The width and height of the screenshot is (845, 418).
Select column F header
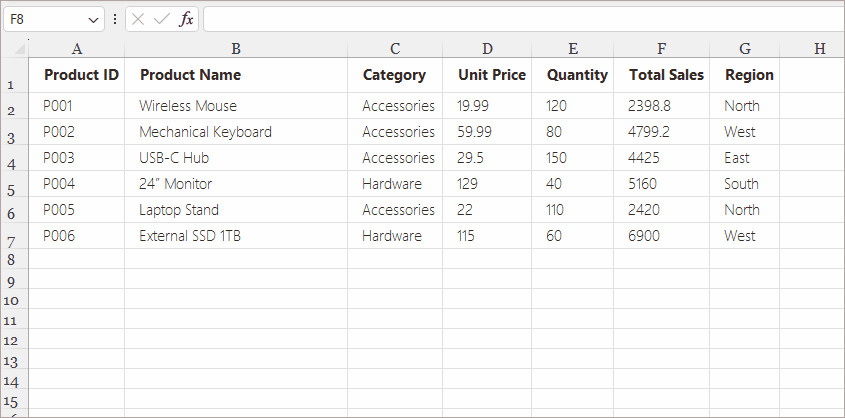(662, 49)
